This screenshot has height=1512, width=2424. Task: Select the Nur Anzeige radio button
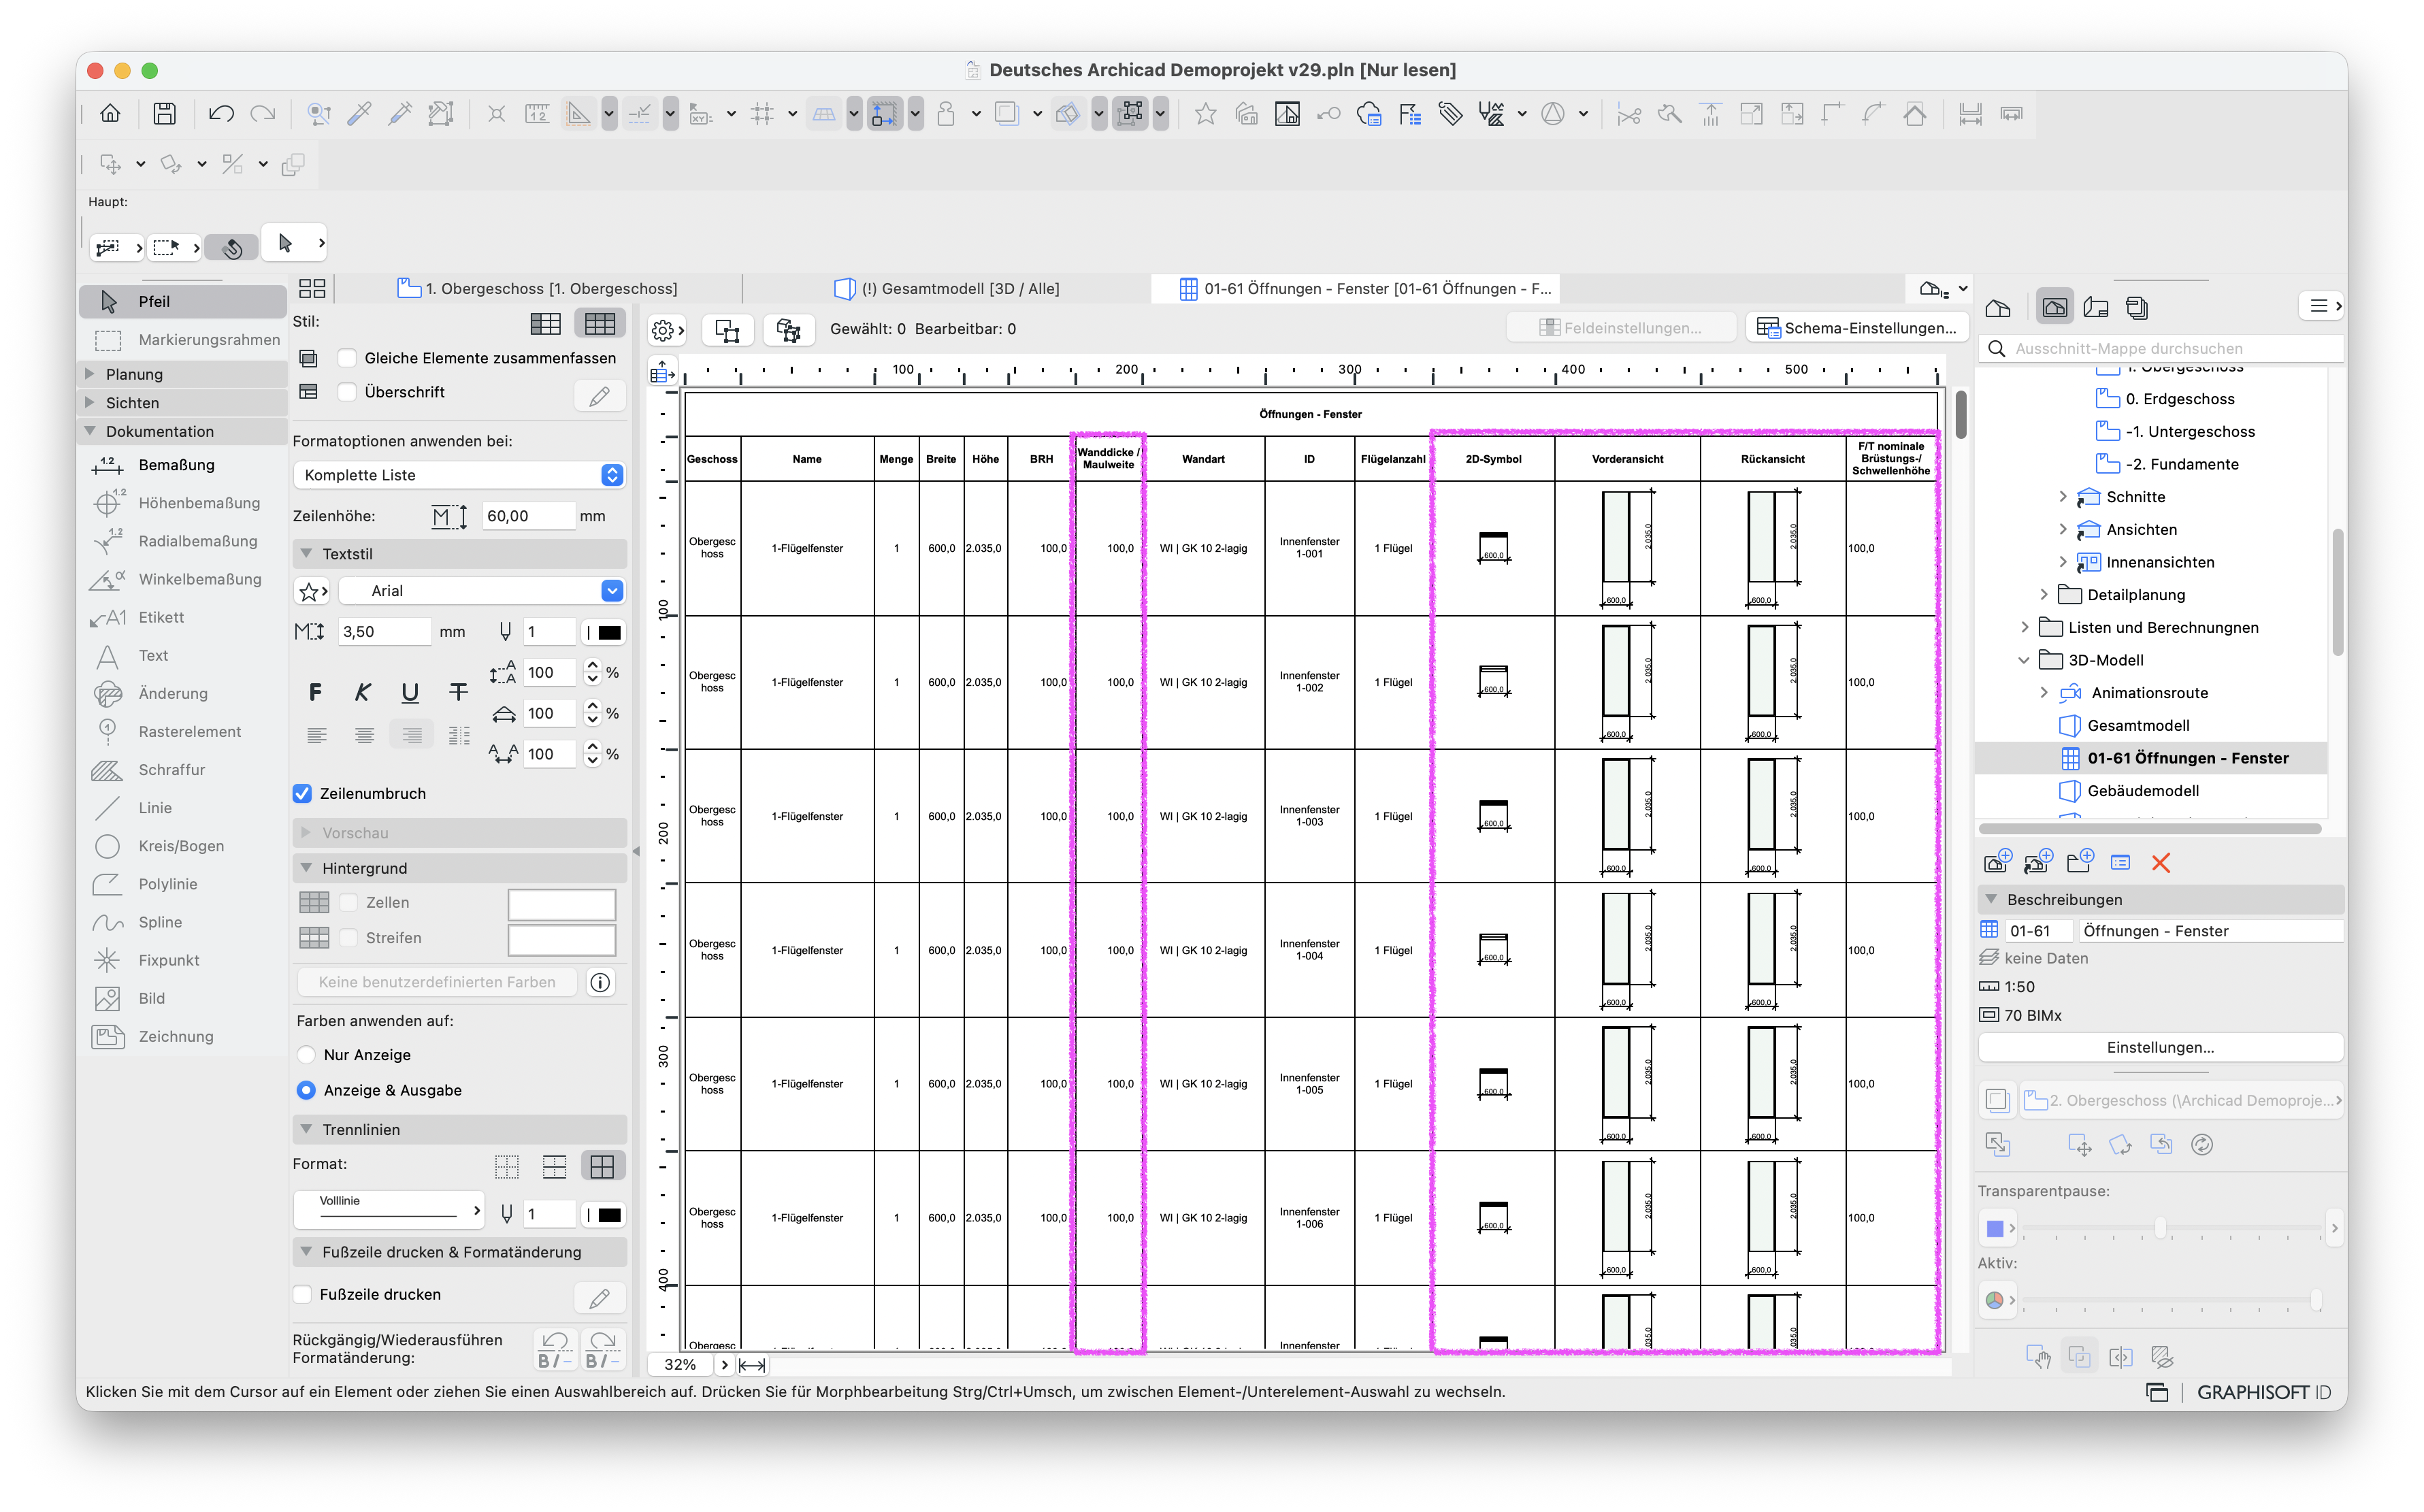coord(307,1055)
